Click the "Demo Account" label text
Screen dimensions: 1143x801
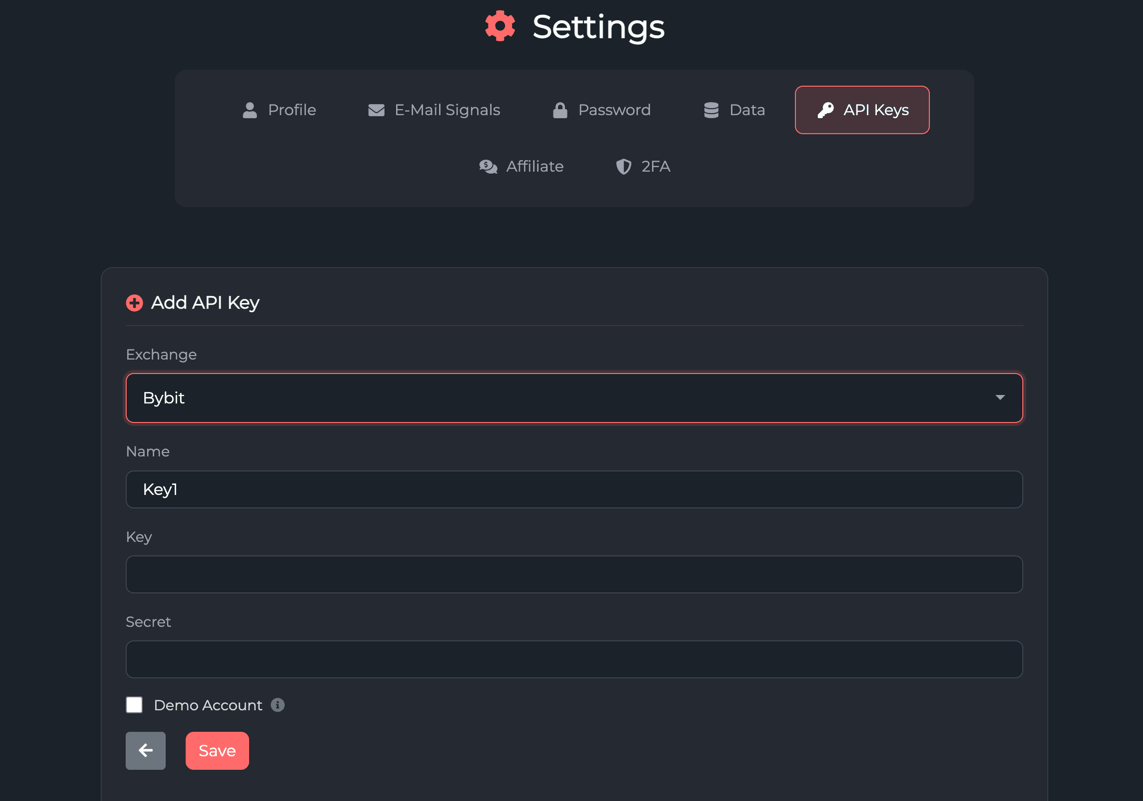pyautogui.click(x=208, y=706)
